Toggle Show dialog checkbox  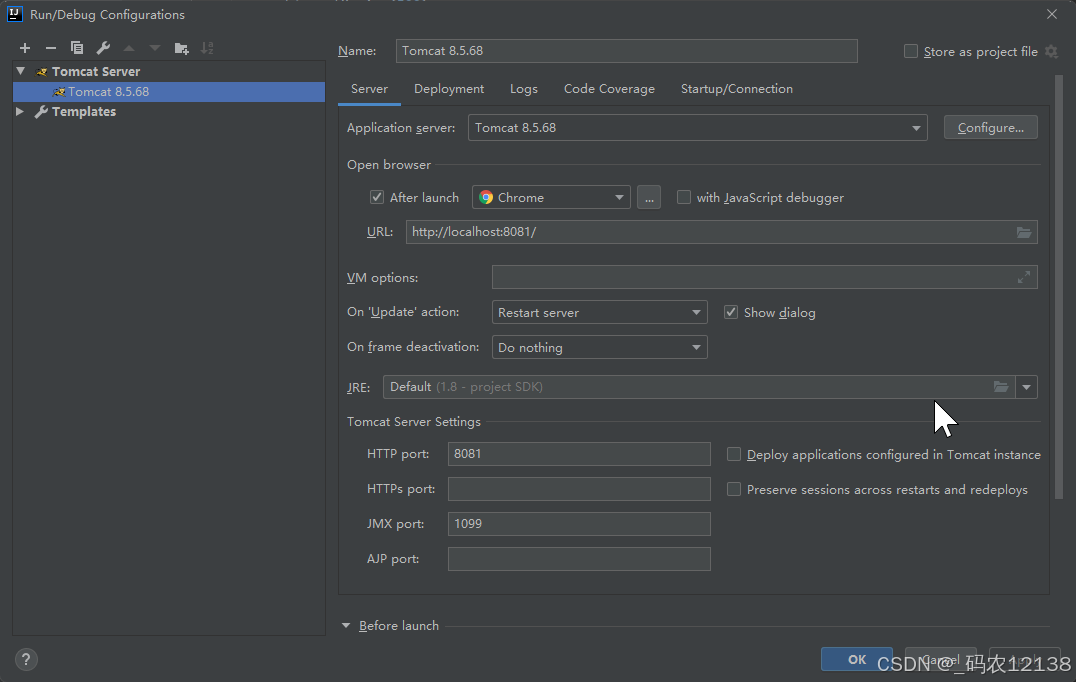click(x=731, y=312)
